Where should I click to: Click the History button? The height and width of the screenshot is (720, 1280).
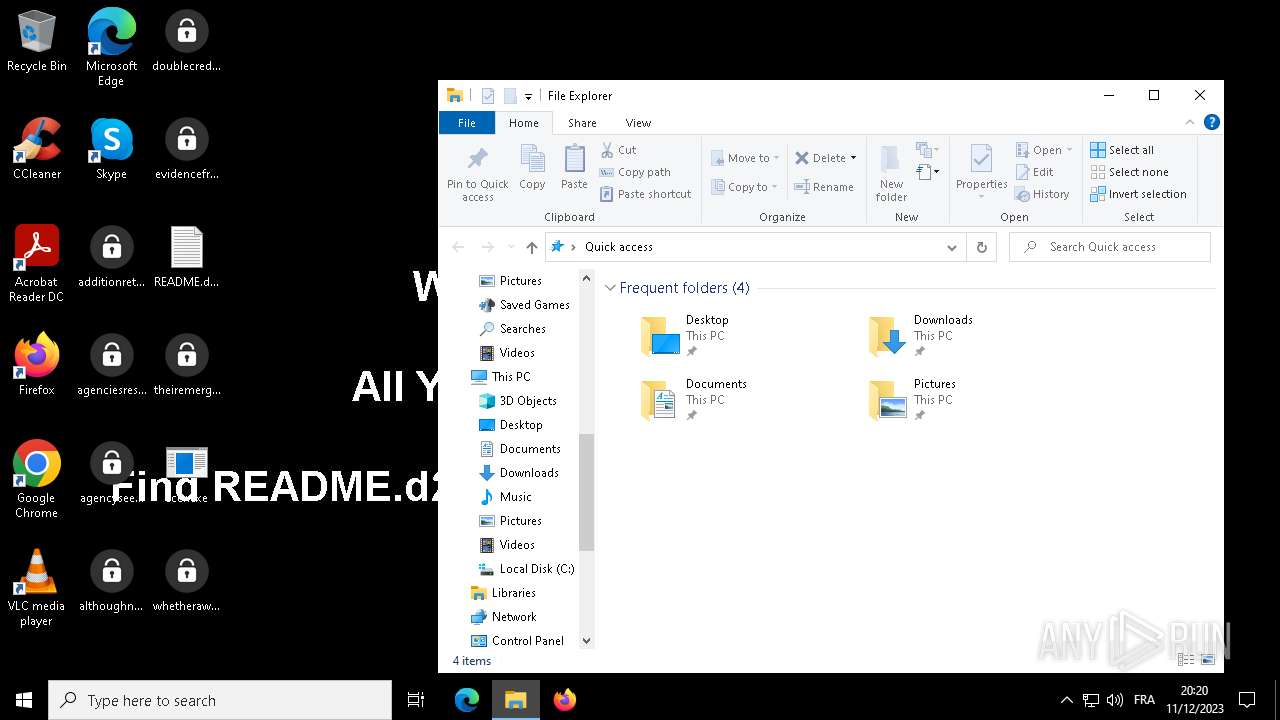point(1042,194)
